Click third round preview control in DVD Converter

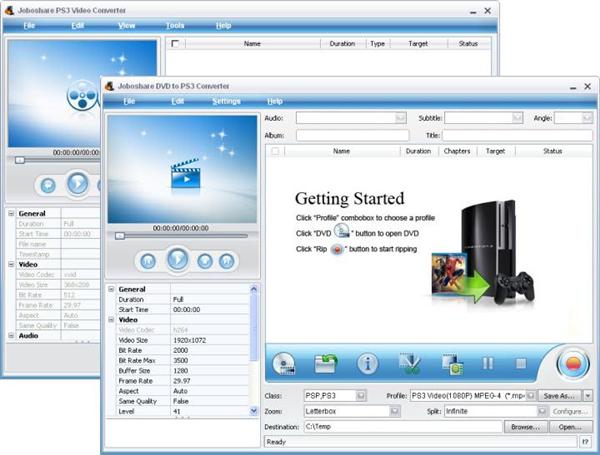coord(205,261)
